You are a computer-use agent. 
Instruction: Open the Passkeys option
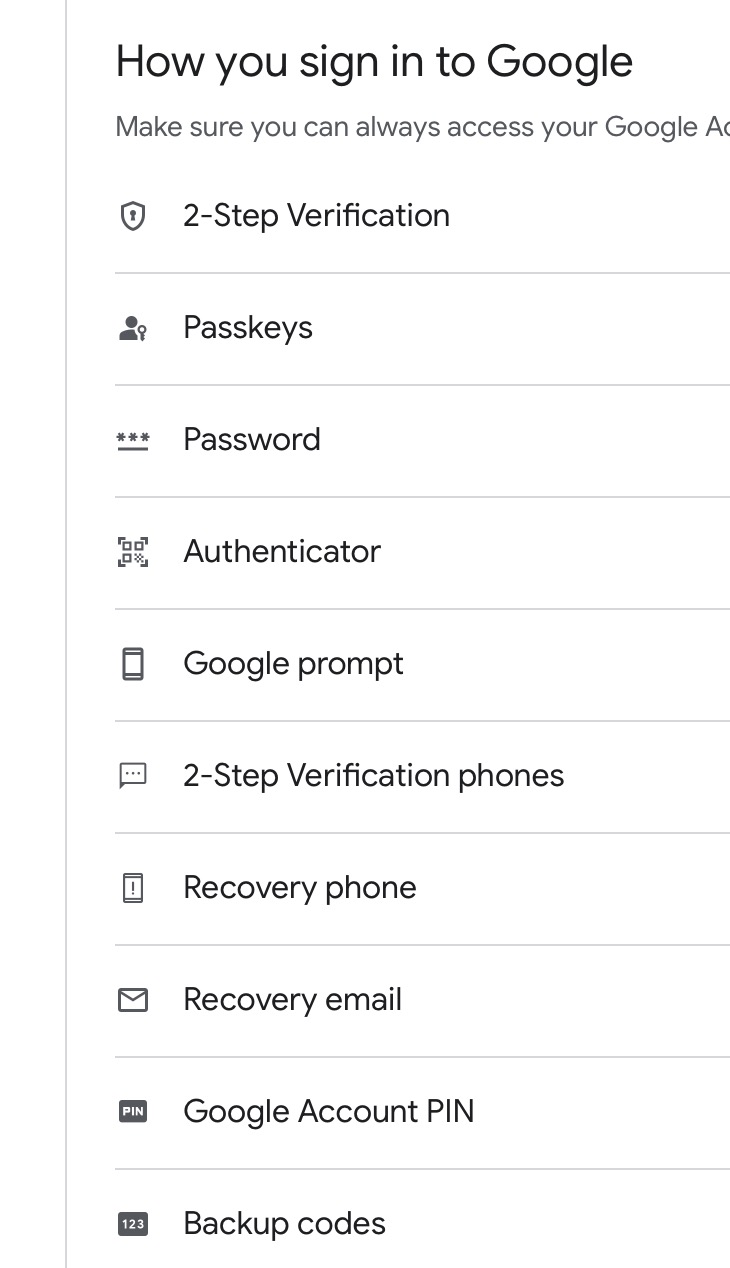[x=422, y=329]
